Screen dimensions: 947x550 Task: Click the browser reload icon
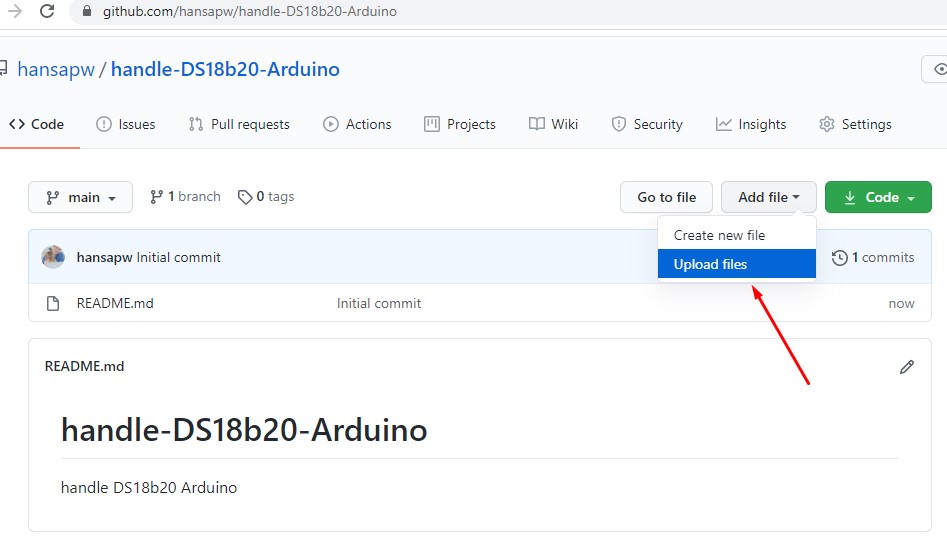click(x=47, y=11)
